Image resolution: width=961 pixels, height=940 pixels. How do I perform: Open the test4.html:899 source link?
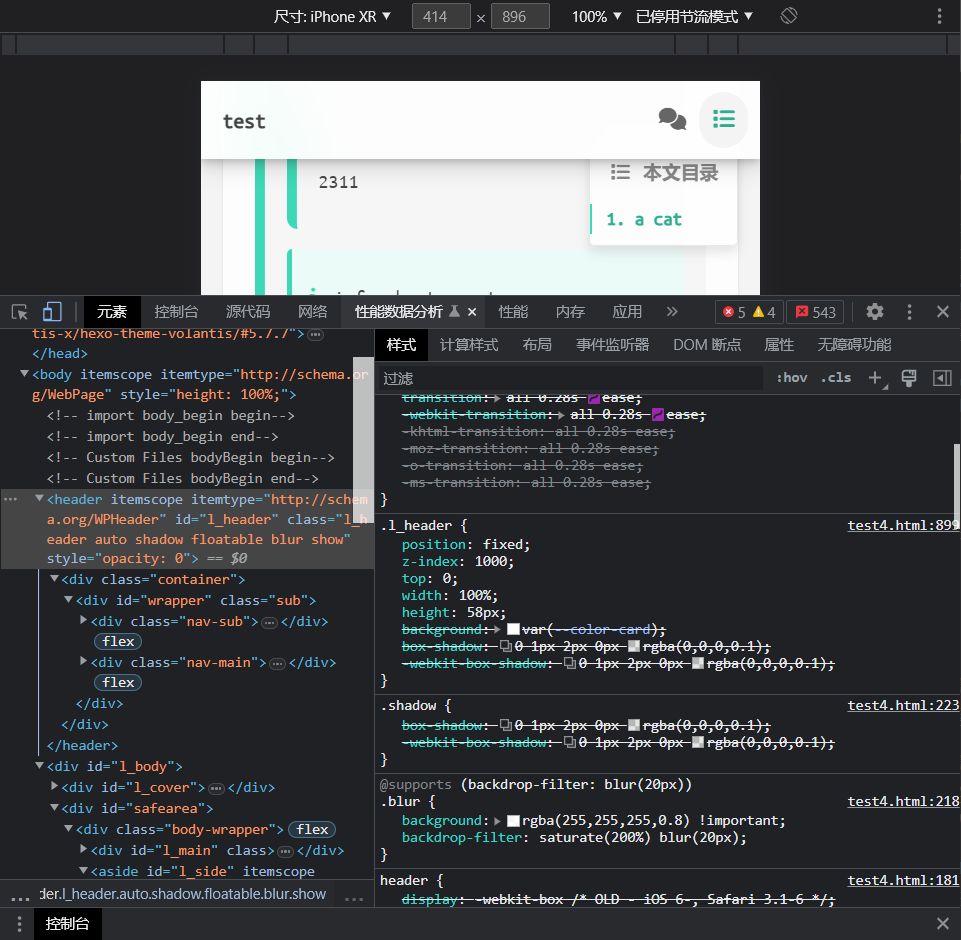pyautogui.click(x=902, y=525)
